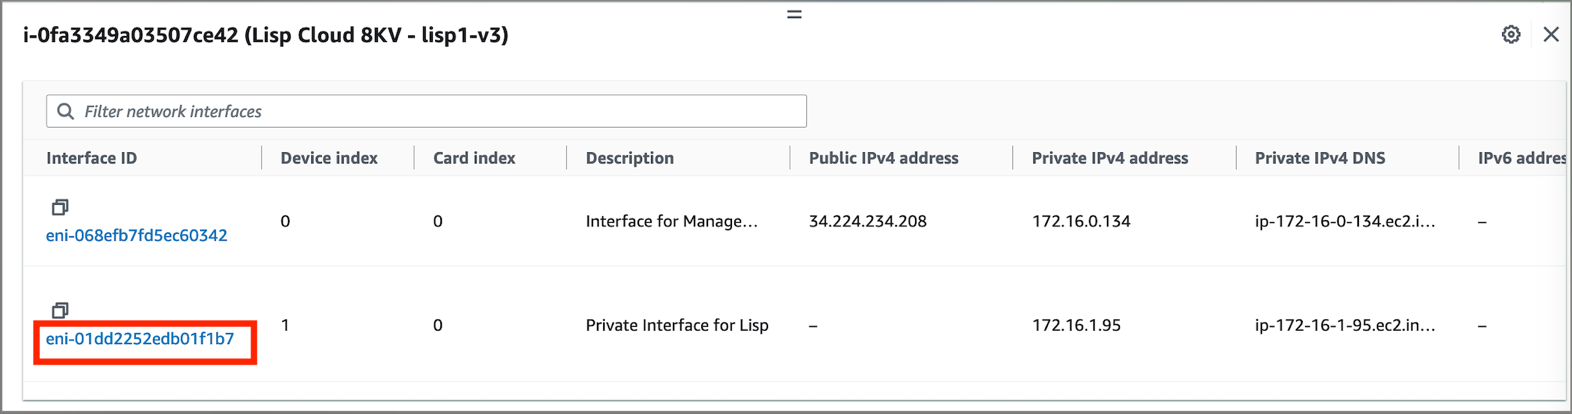
Task: Copy interface ID eni-01dd2252edb01f1b7
Action: [60, 310]
